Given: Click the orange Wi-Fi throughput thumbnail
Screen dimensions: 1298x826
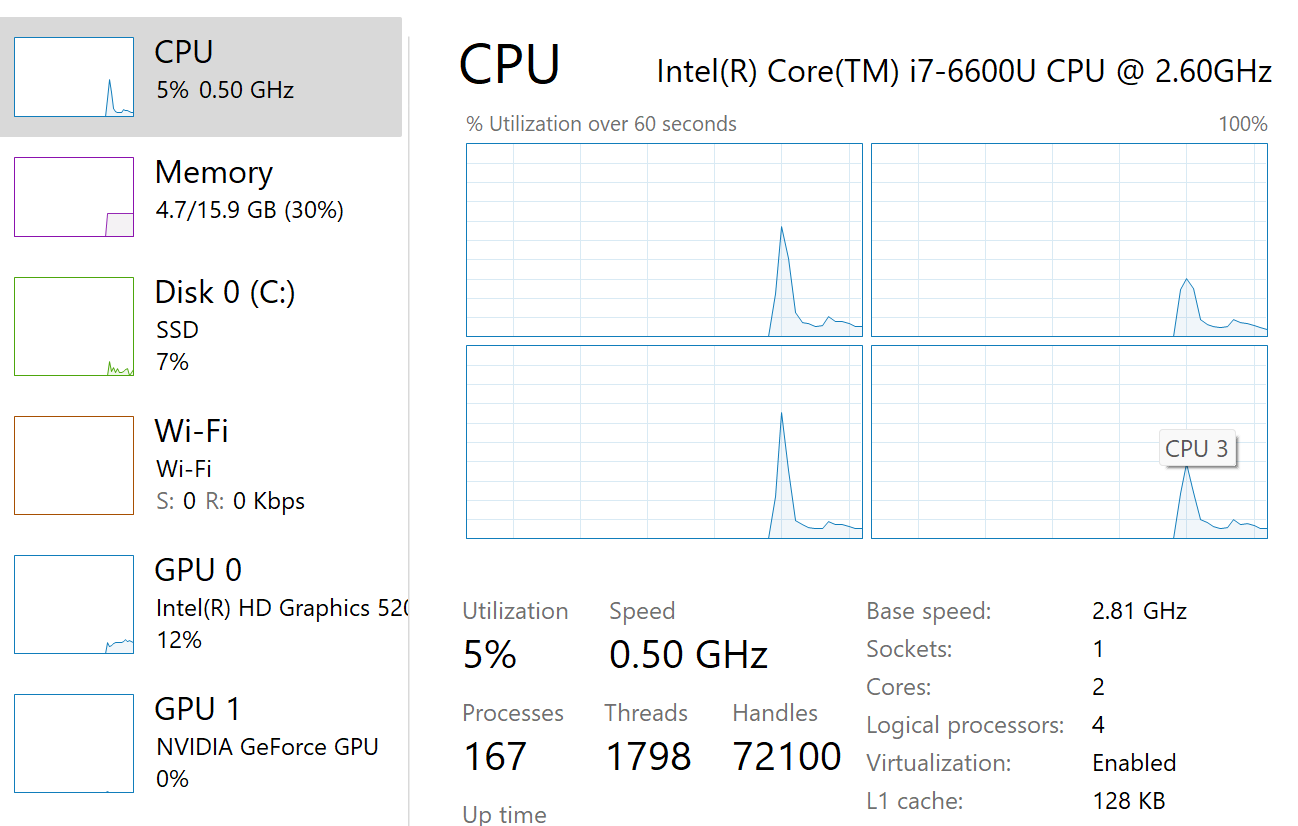Looking at the screenshot, I should pyautogui.click(x=74, y=465).
